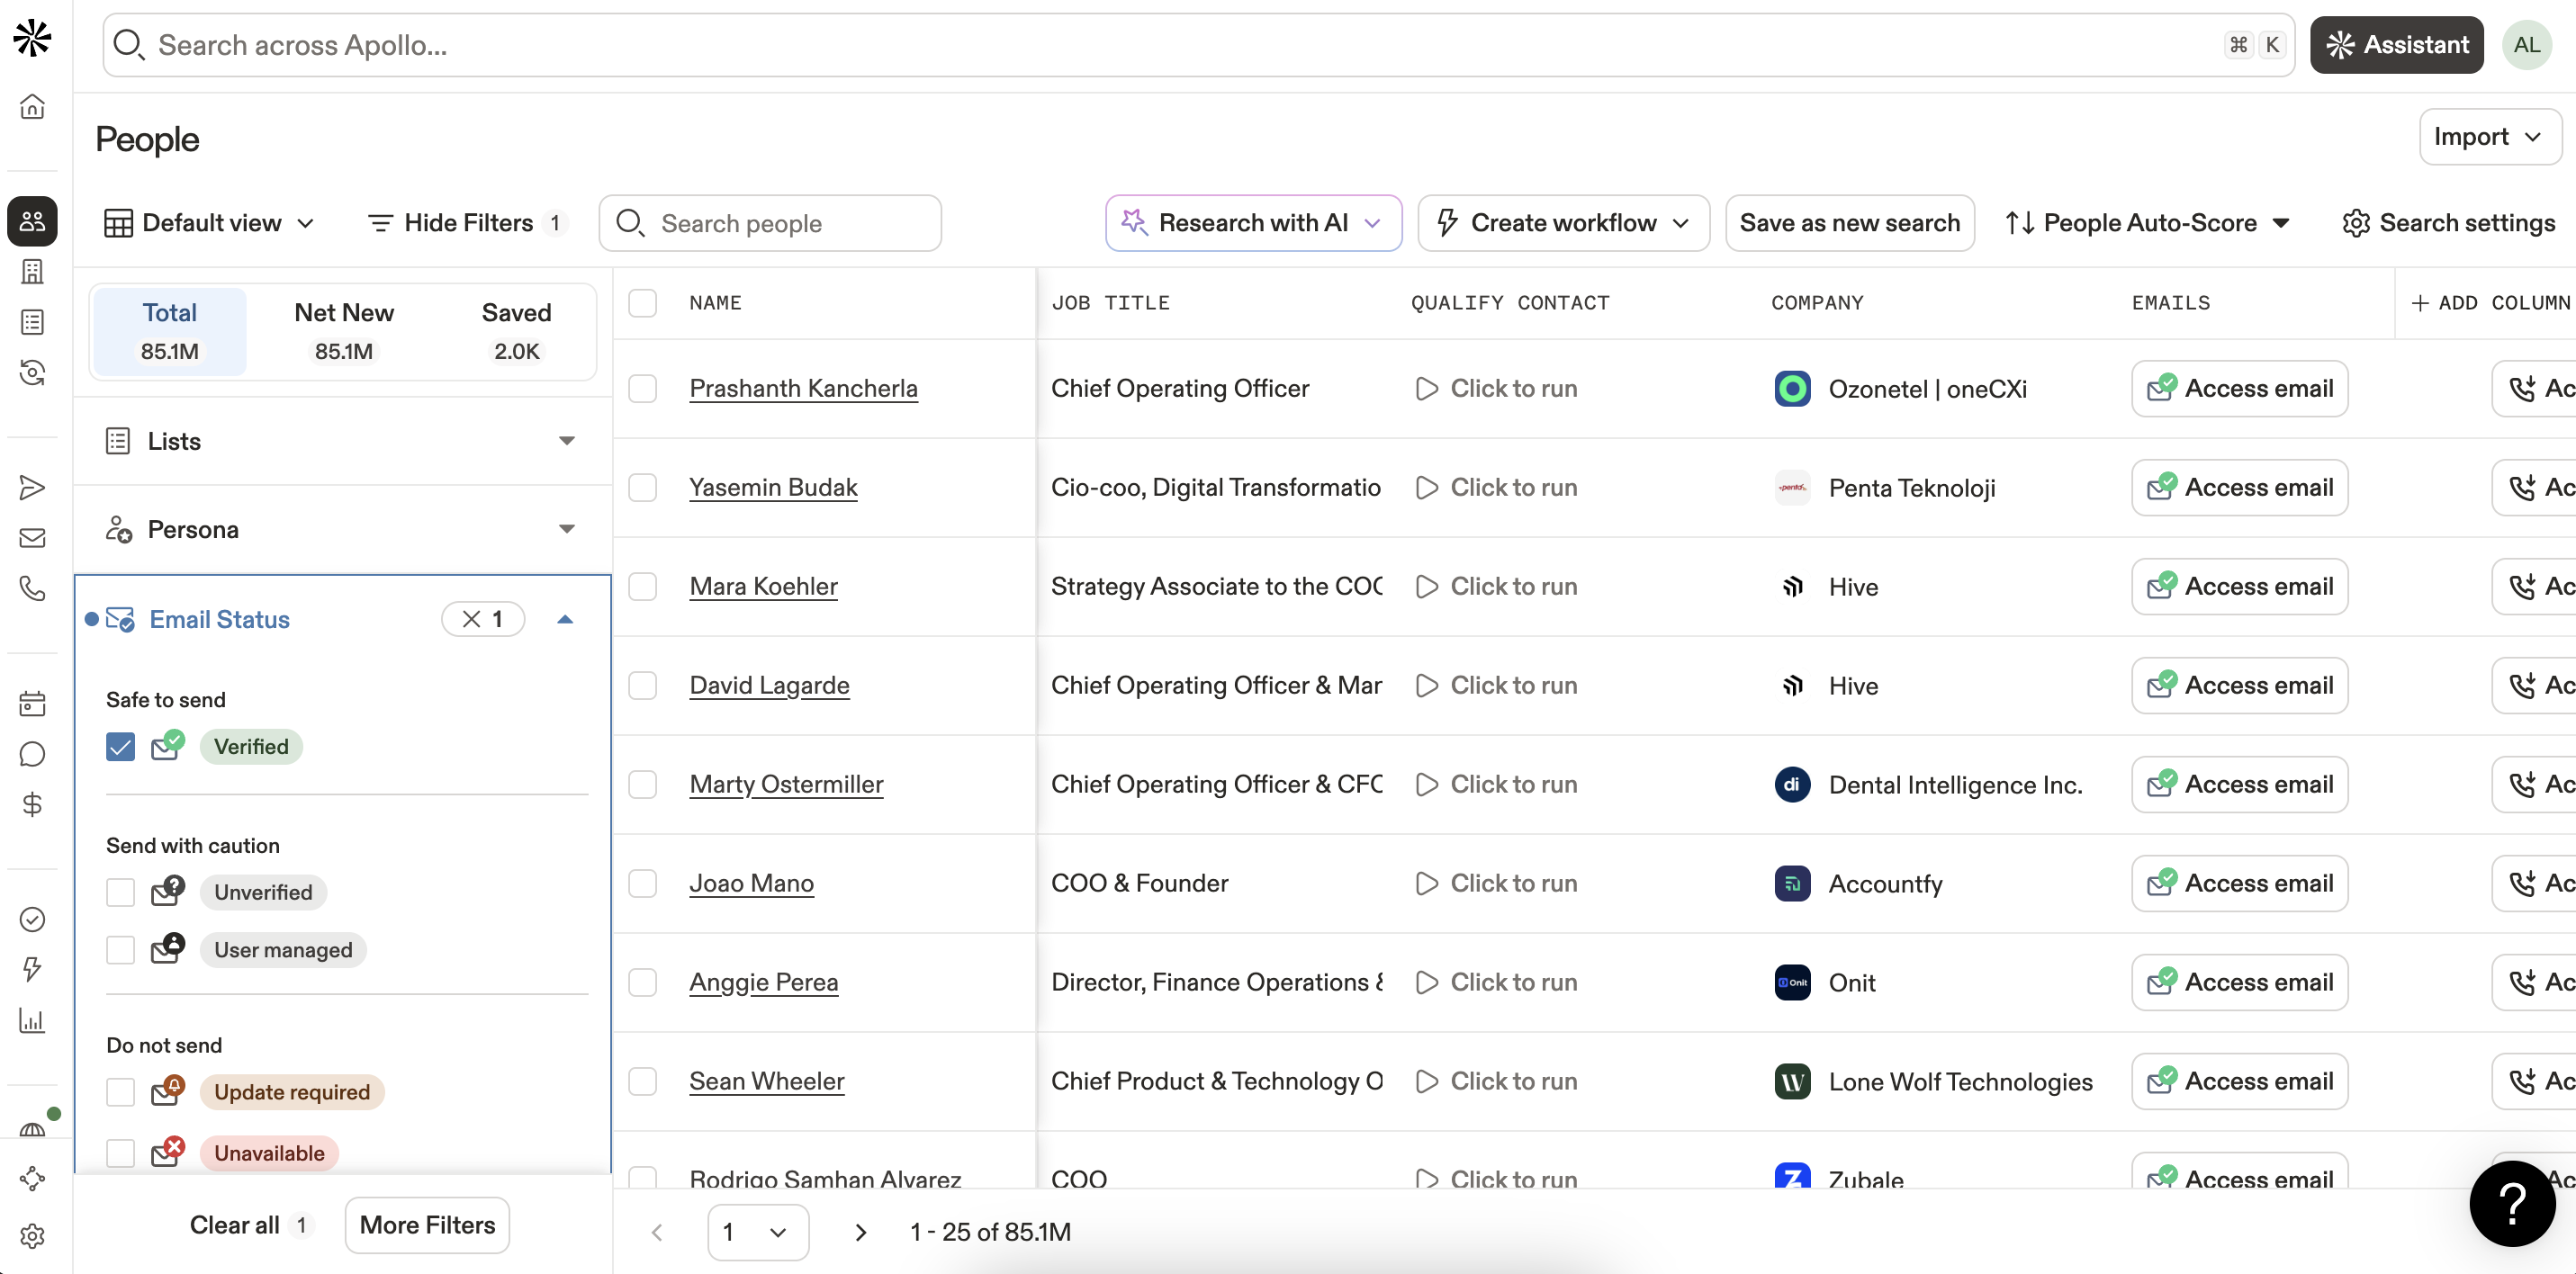2576x1274 pixels.
Task: Uncheck the Verified email status checkbox
Action: point(120,747)
